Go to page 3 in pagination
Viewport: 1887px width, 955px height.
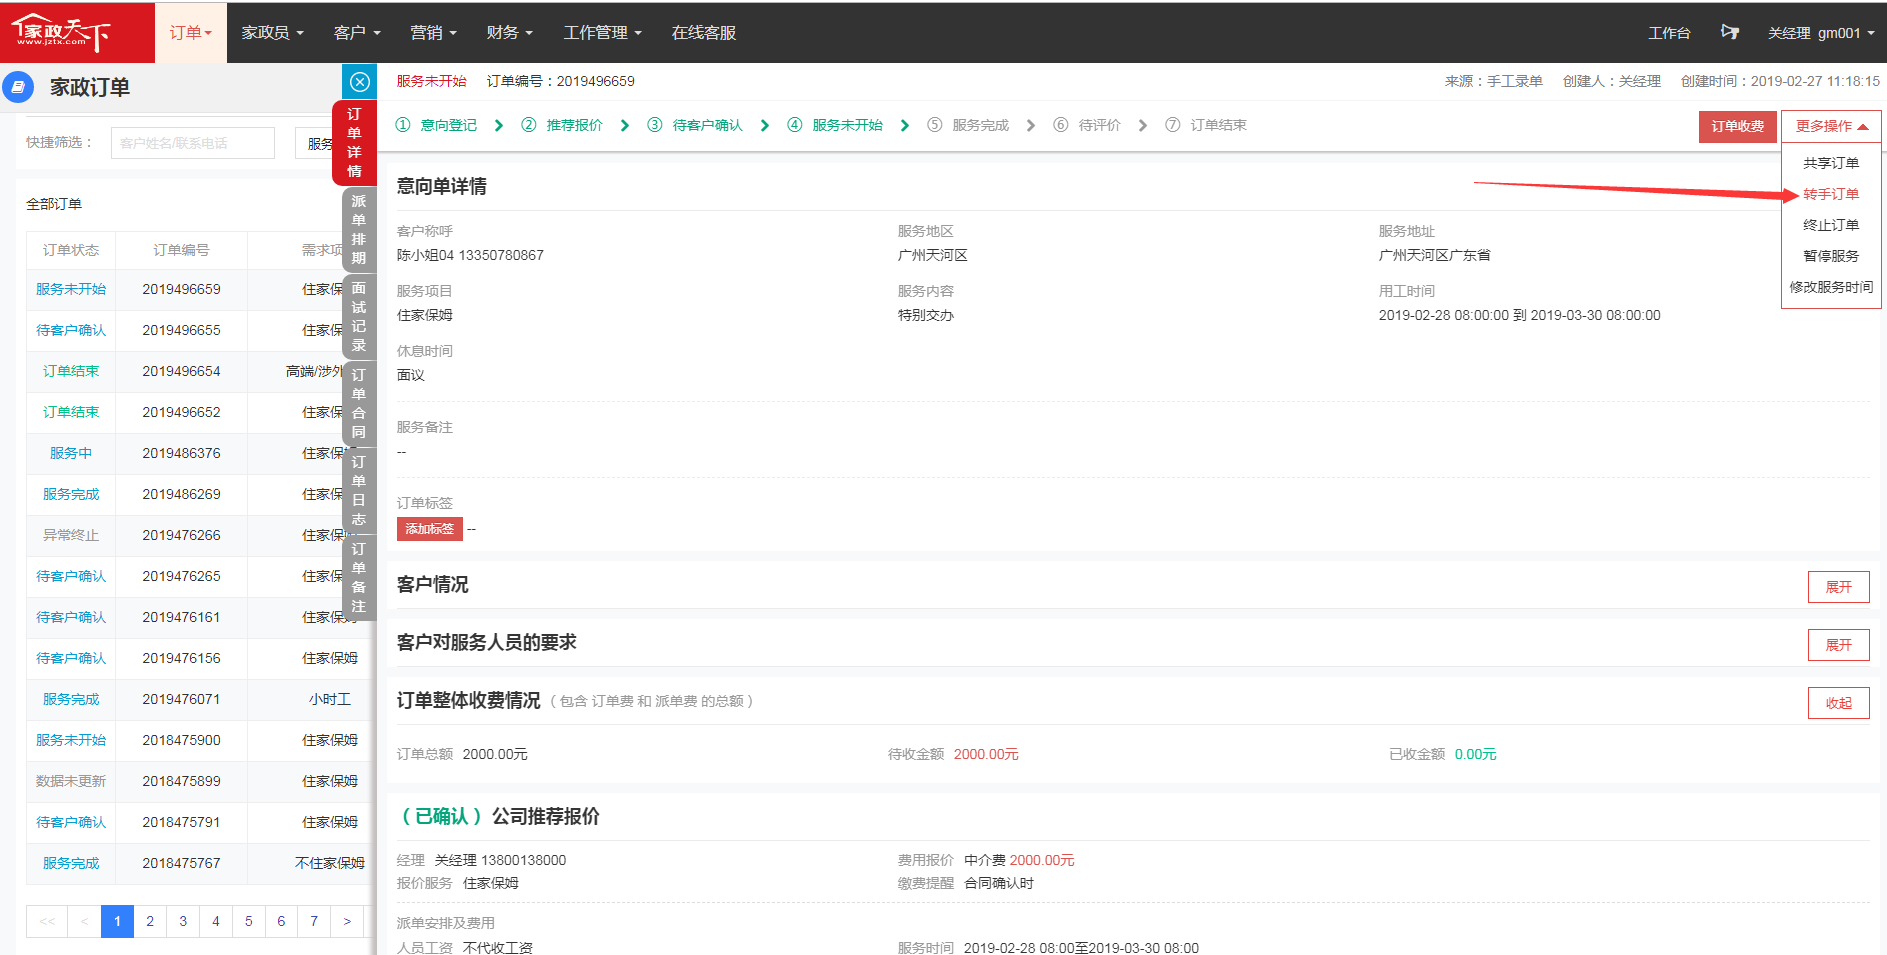[183, 921]
